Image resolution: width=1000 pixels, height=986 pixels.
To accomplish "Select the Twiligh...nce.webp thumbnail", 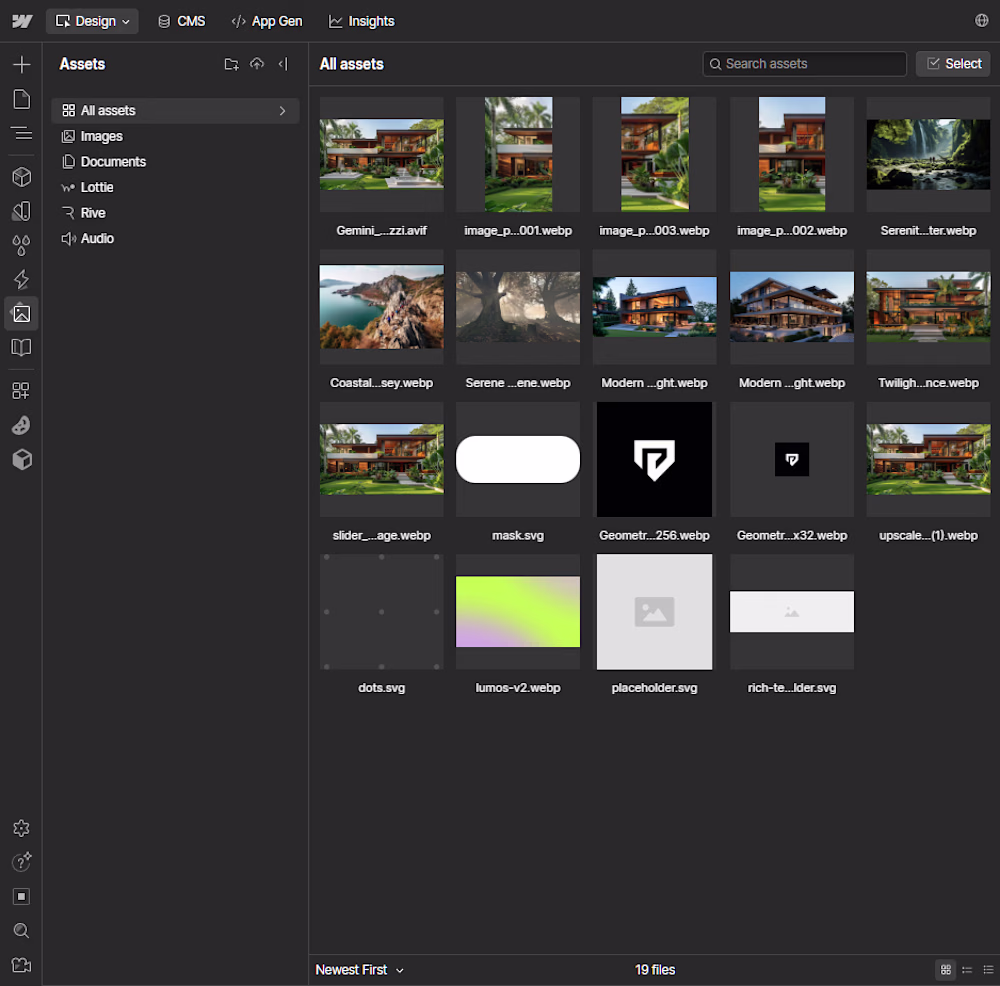I will coord(928,306).
